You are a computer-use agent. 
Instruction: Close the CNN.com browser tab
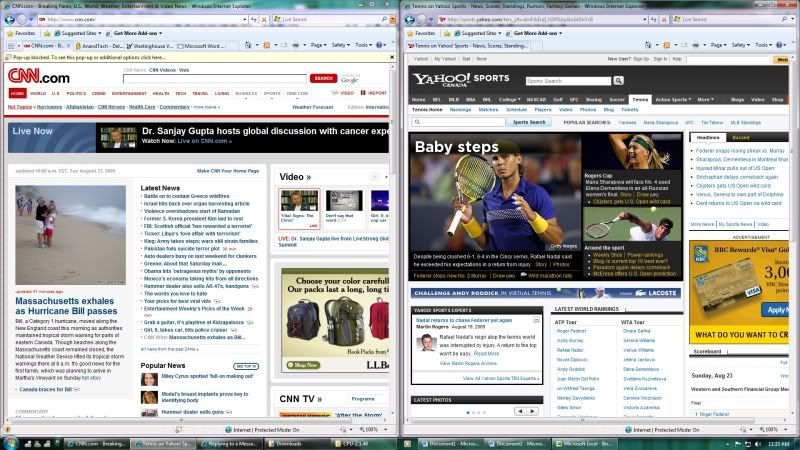tap(69, 46)
